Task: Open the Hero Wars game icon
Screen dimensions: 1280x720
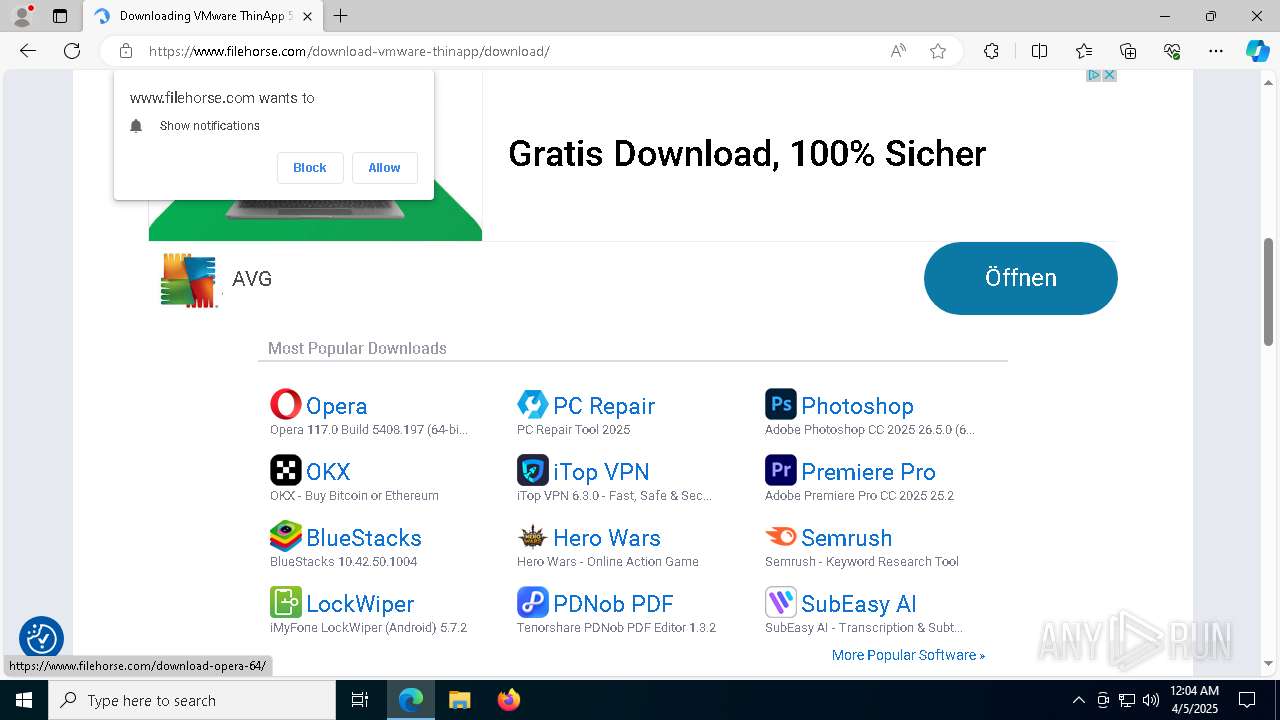Action: [533, 536]
